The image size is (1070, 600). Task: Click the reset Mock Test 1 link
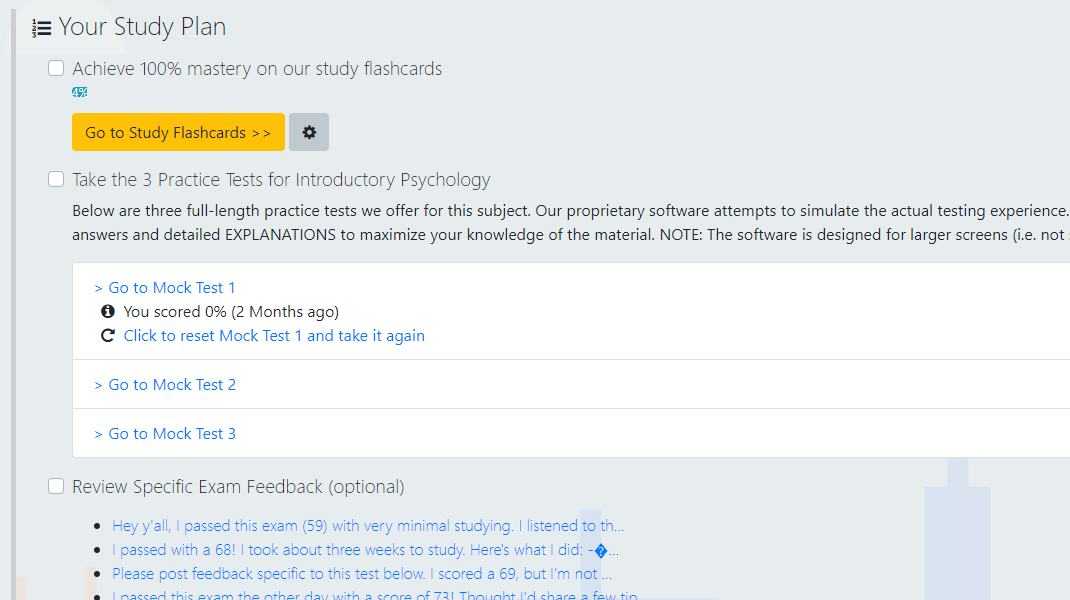(x=274, y=336)
